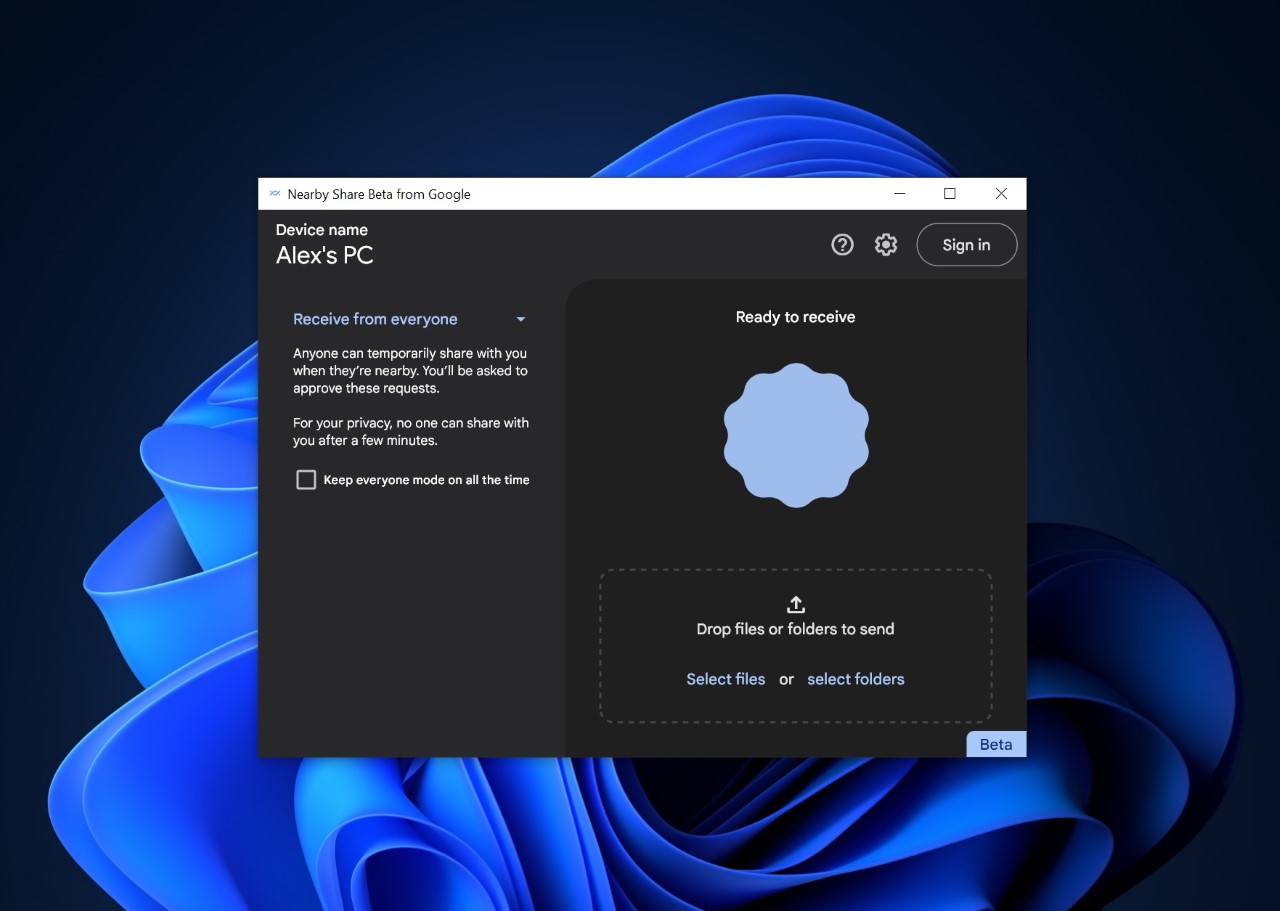This screenshot has width=1280, height=911.
Task: Click the Ready to receive heading
Action: [796, 317]
